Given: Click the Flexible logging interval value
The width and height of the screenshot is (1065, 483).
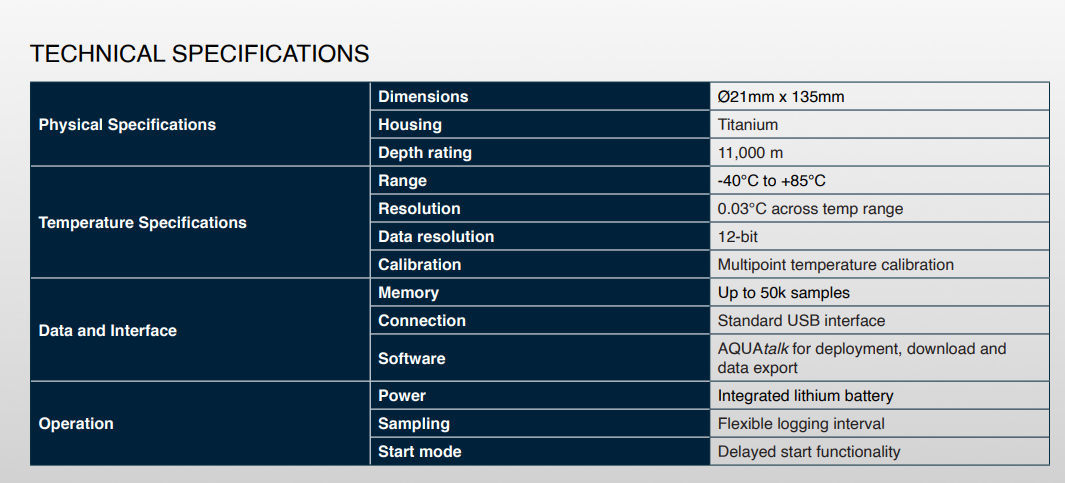Looking at the screenshot, I should [x=801, y=424].
